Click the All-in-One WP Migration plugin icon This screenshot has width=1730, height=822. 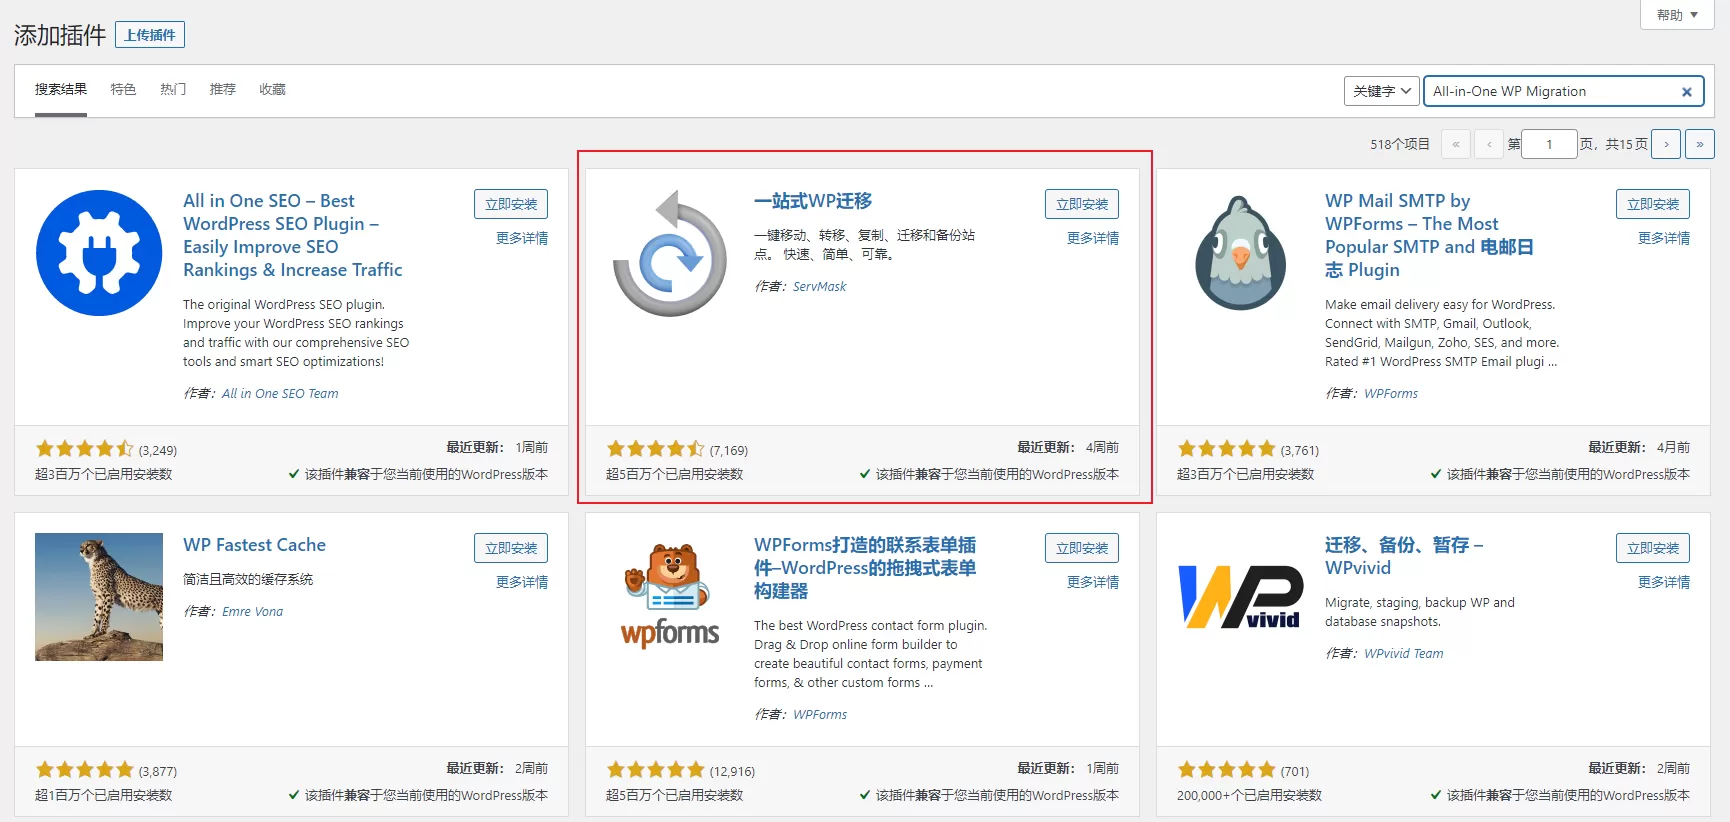click(x=670, y=253)
